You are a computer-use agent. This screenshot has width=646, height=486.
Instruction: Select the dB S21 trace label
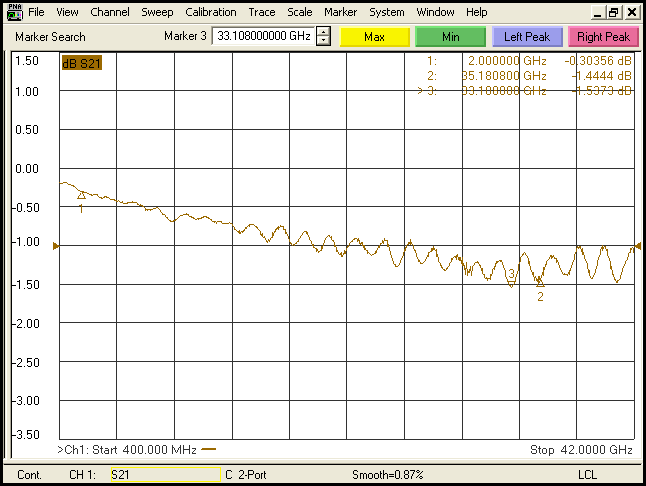coord(81,62)
